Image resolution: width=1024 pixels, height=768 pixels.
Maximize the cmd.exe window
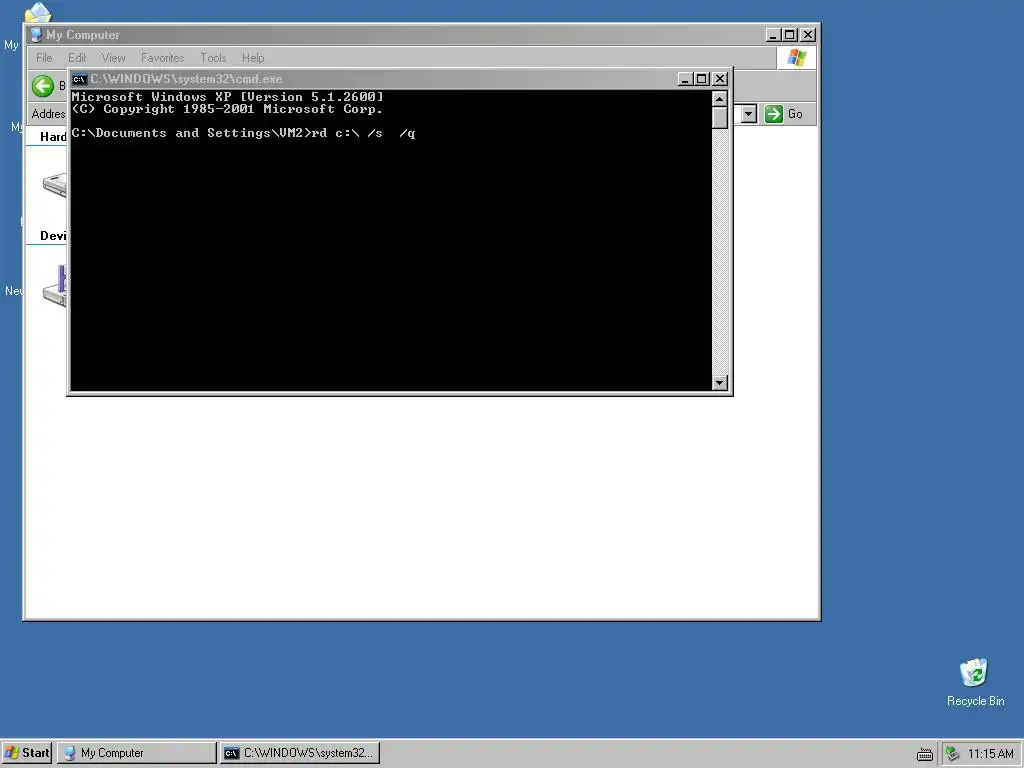(x=701, y=79)
